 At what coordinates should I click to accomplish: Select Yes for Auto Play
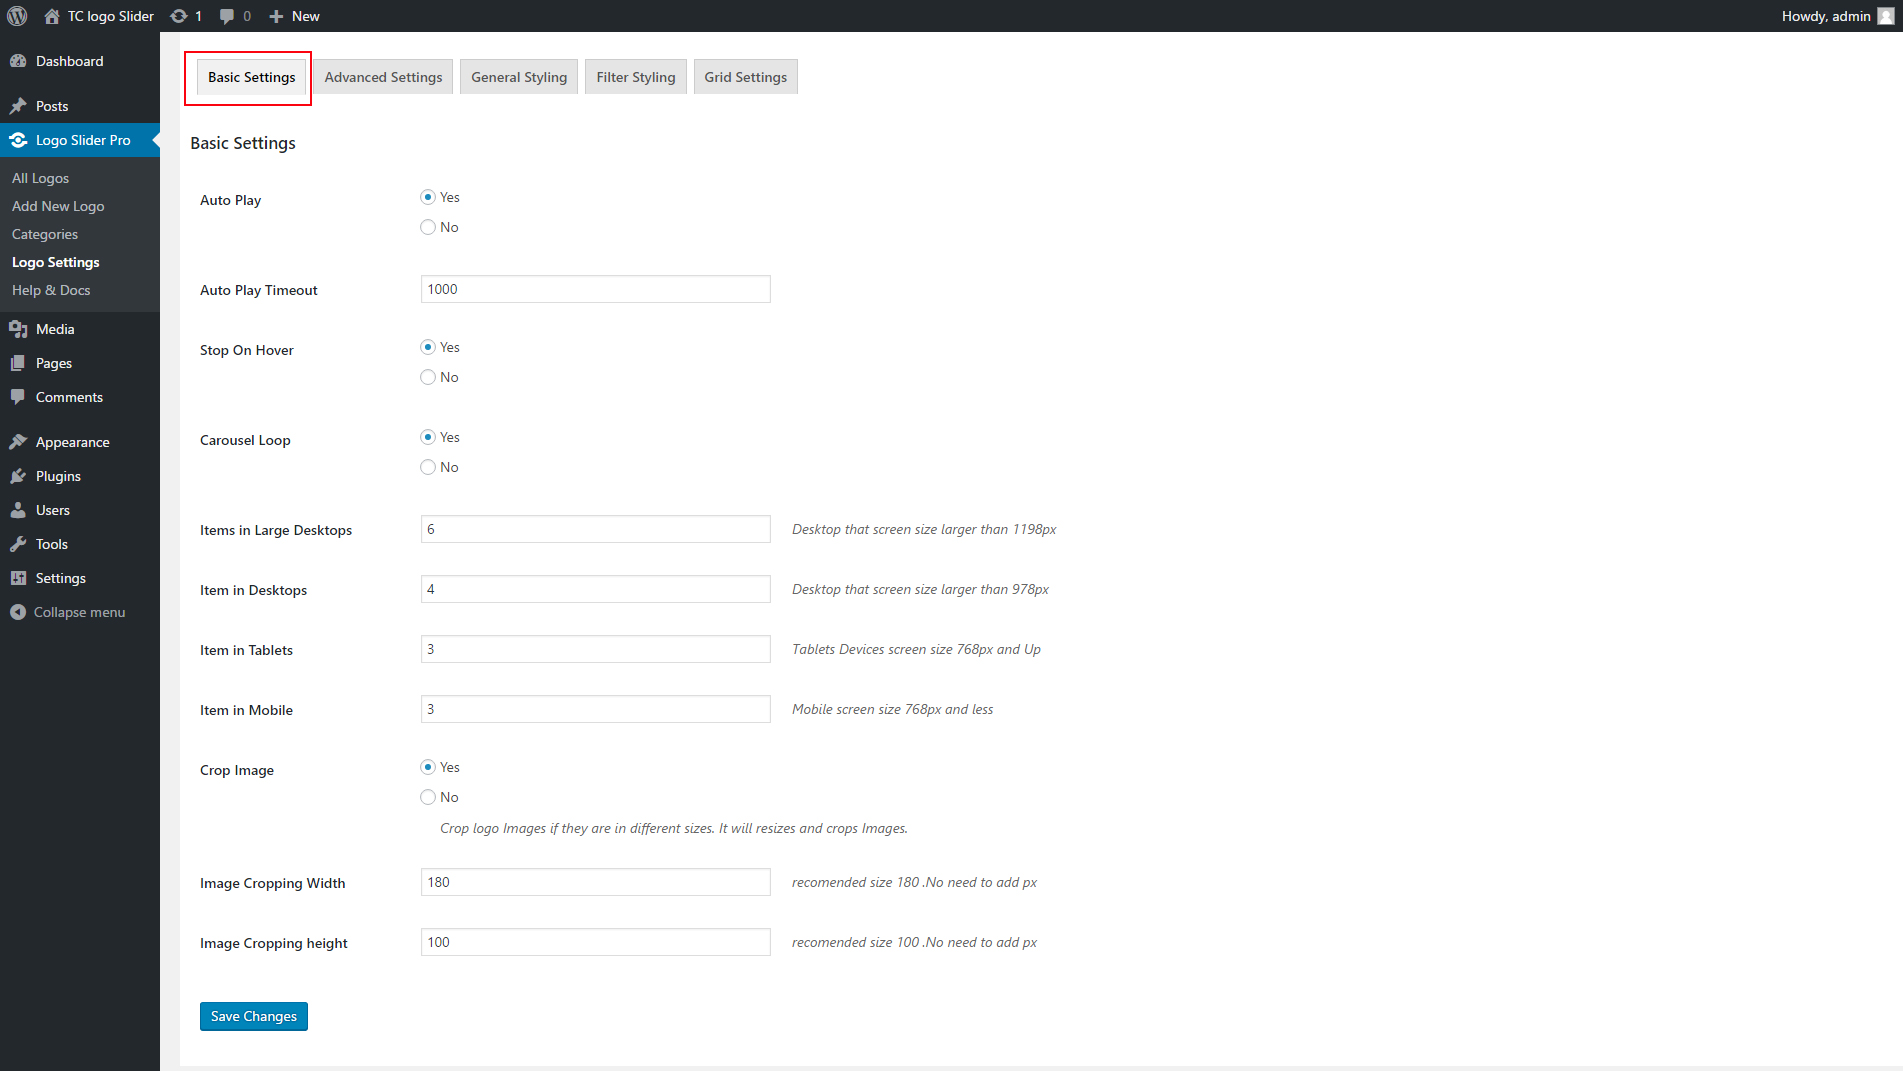pyautogui.click(x=428, y=197)
